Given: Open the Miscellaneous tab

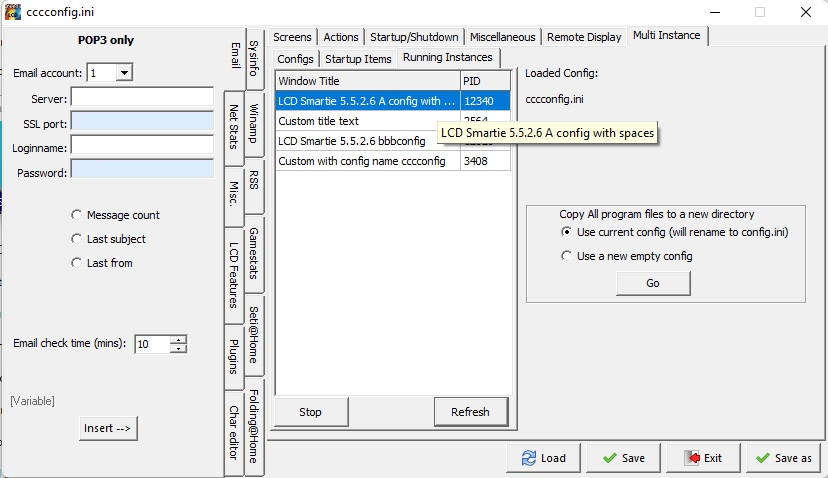Looking at the screenshot, I should pos(502,37).
